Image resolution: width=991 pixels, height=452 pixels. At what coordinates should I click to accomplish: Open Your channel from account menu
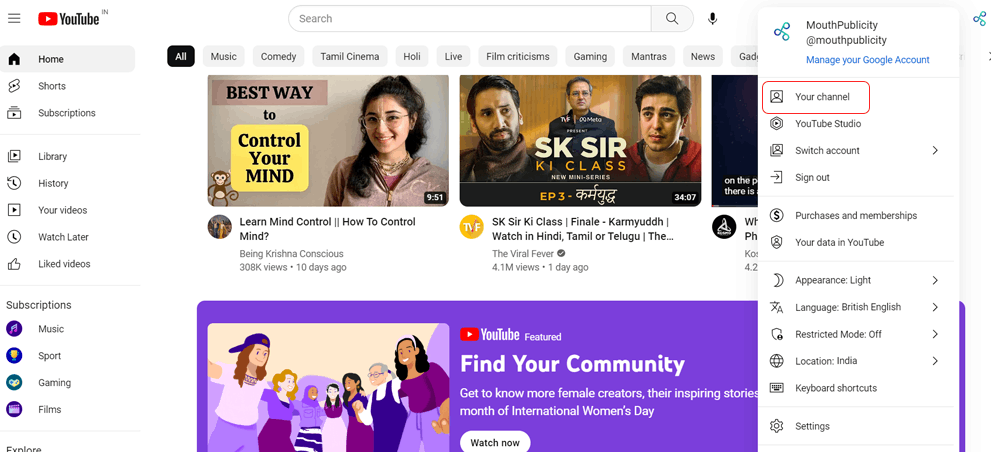coord(815,97)
